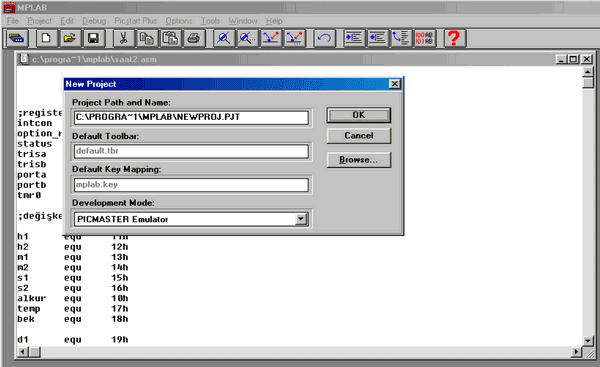600x367 pixels.
Task: Click the 'tmr0' line in code
Action: point(29,196)
